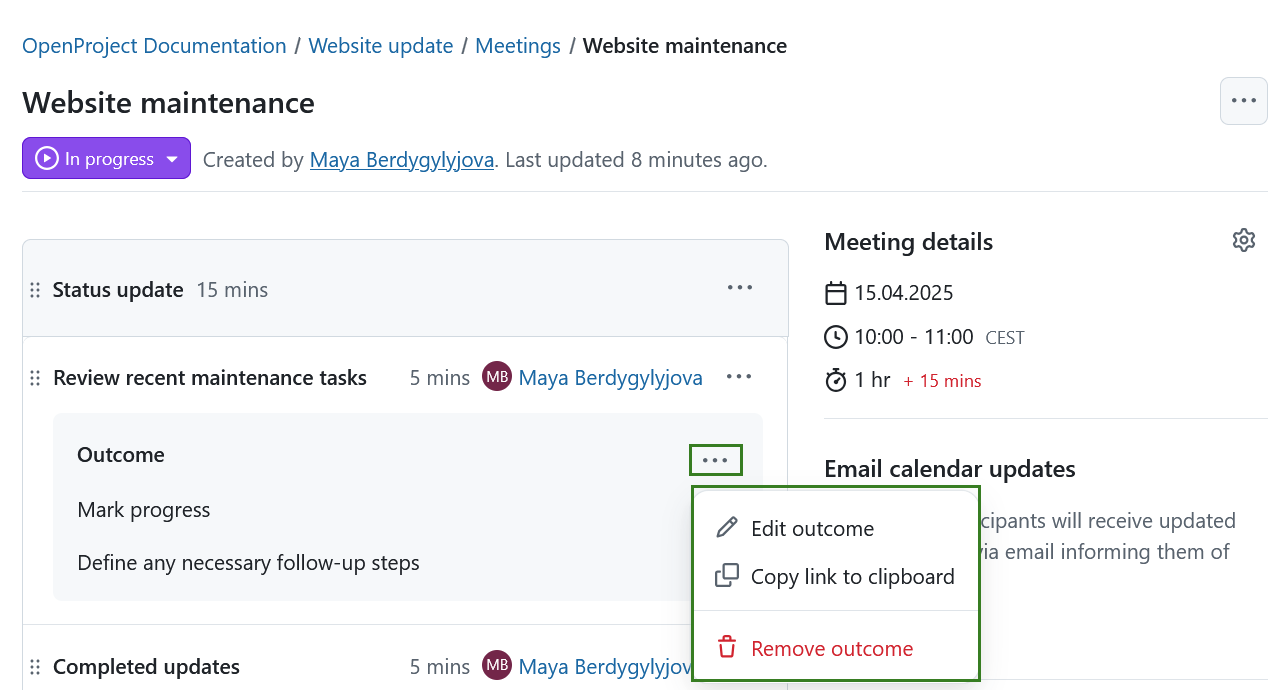Select Copy link to clipboard
1285x690 pixels.
pos(852,576)
